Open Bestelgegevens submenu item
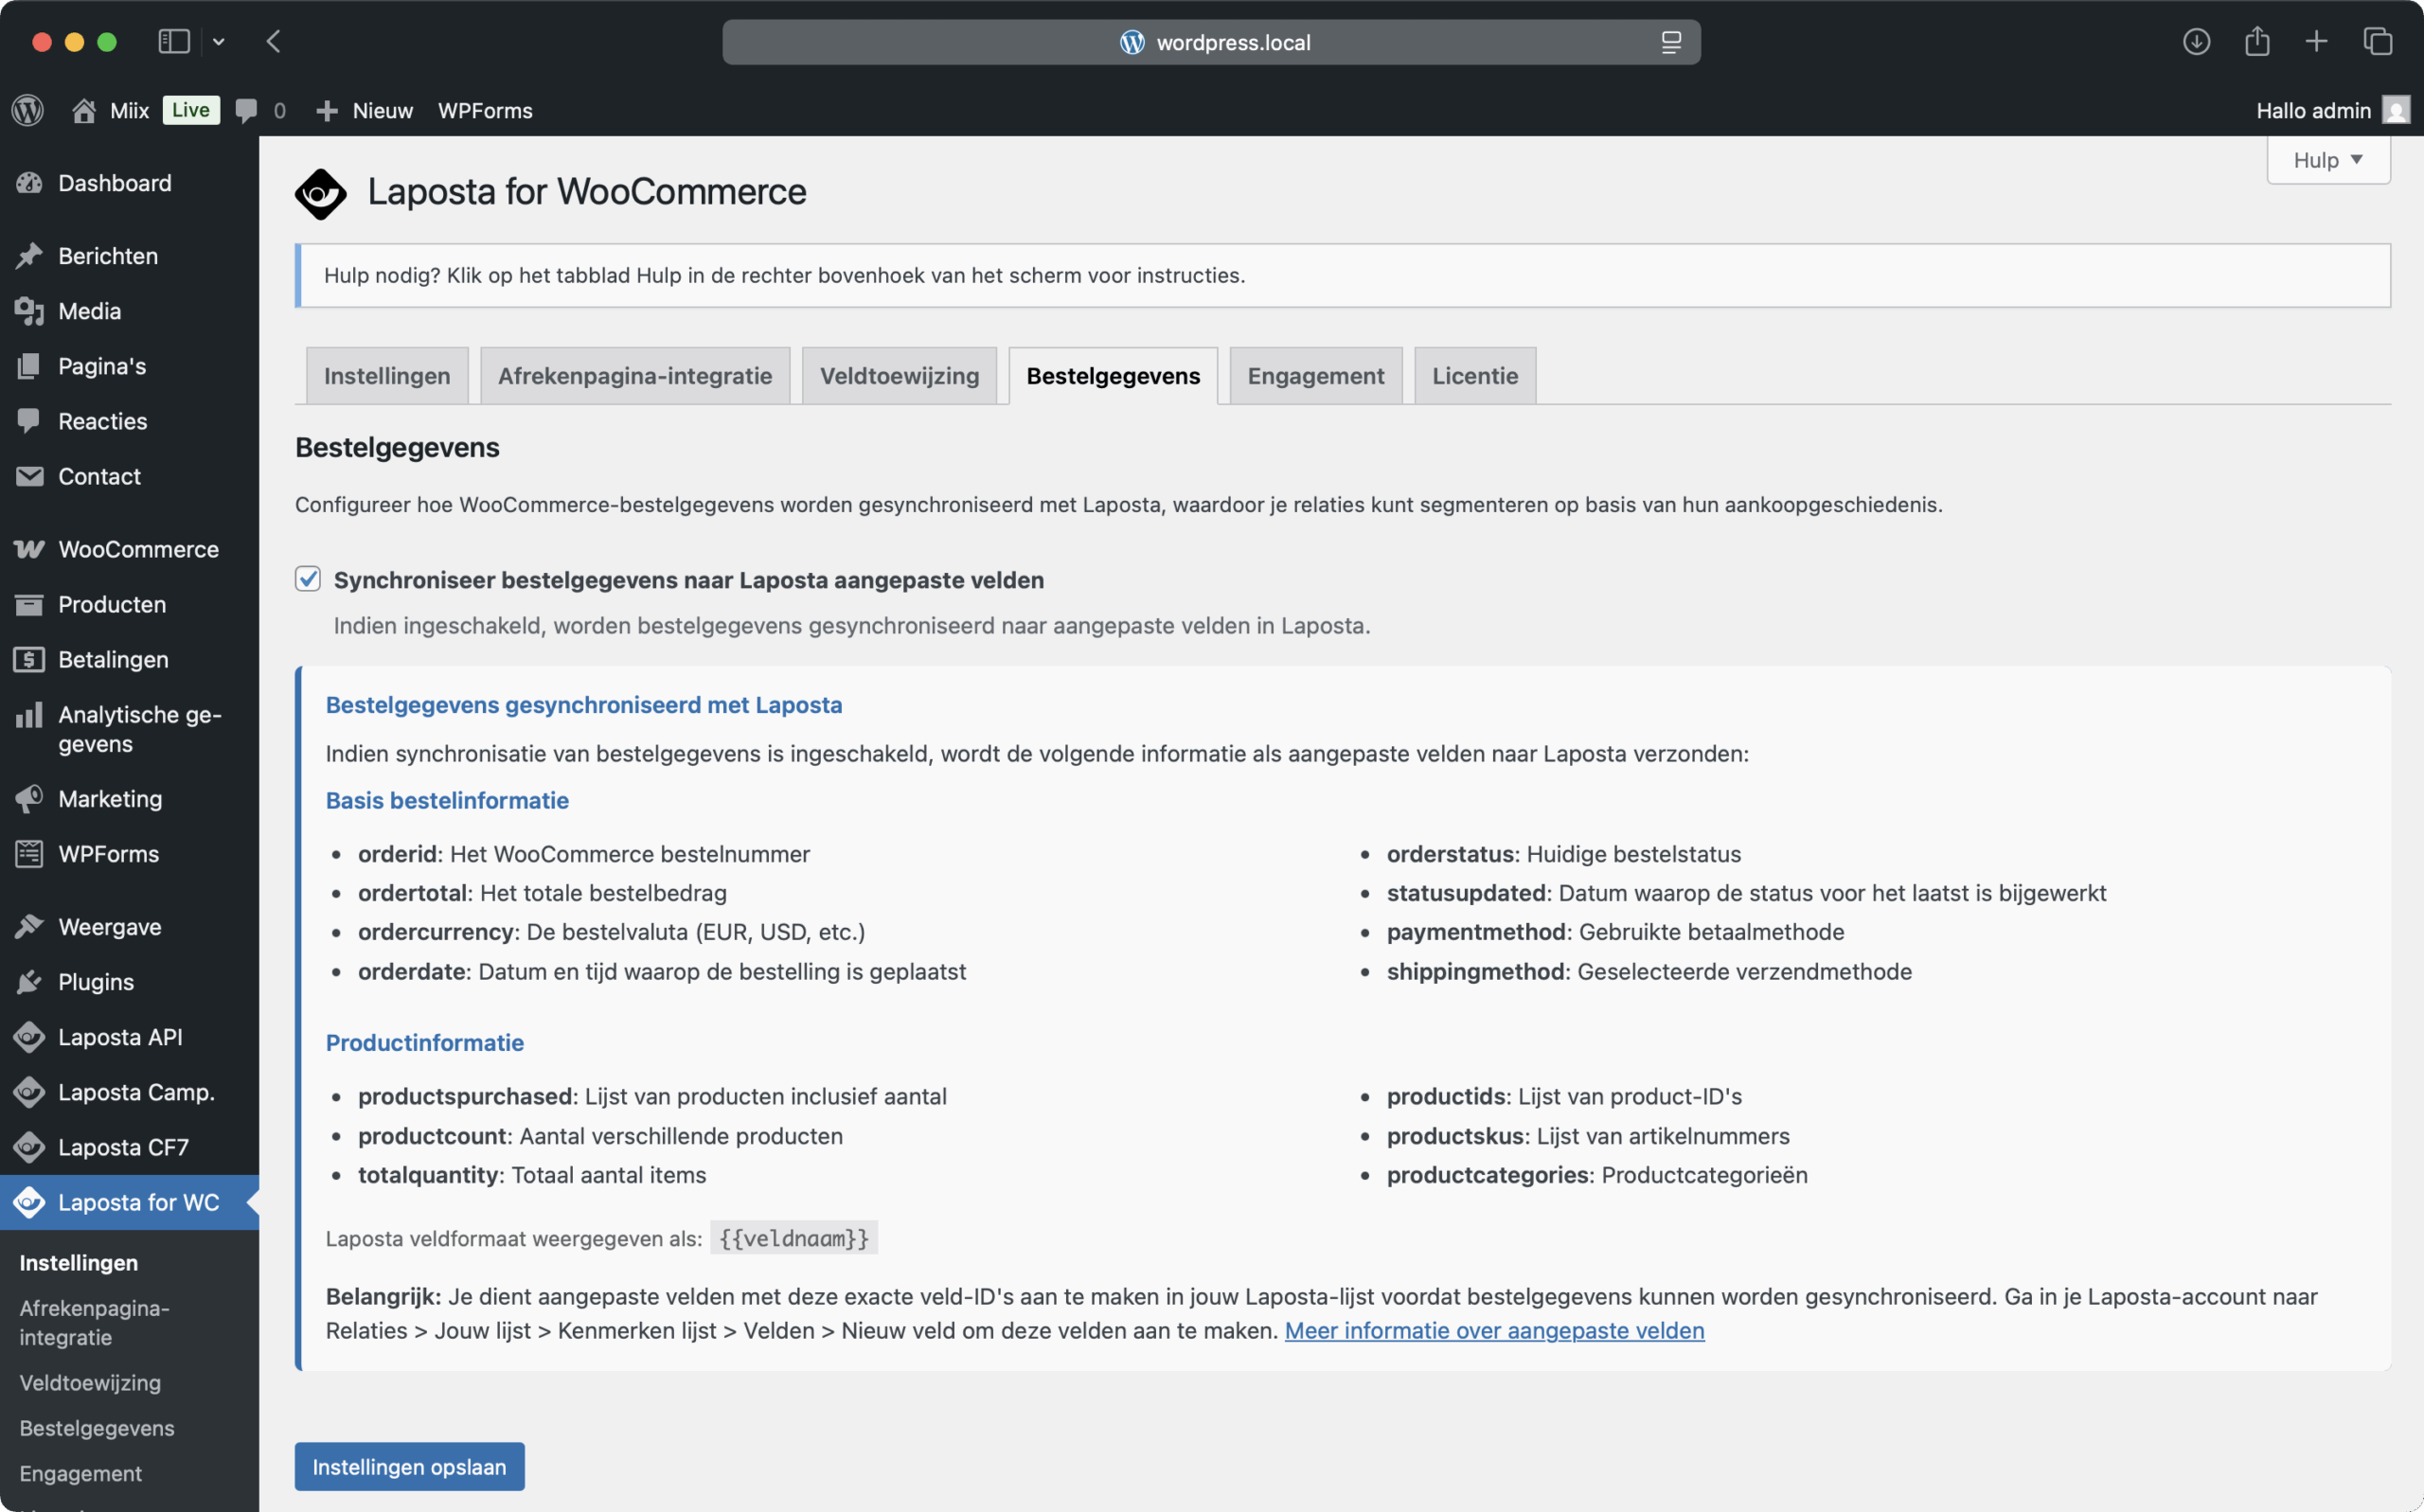 click(97, 1428)
